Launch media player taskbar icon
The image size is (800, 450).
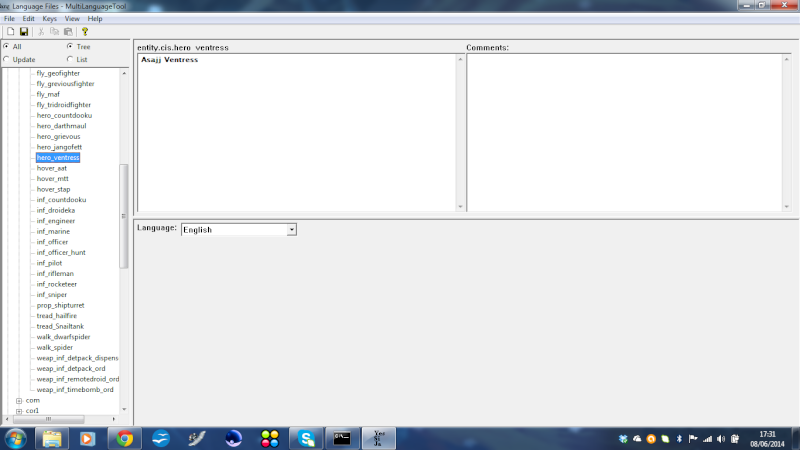87,439
